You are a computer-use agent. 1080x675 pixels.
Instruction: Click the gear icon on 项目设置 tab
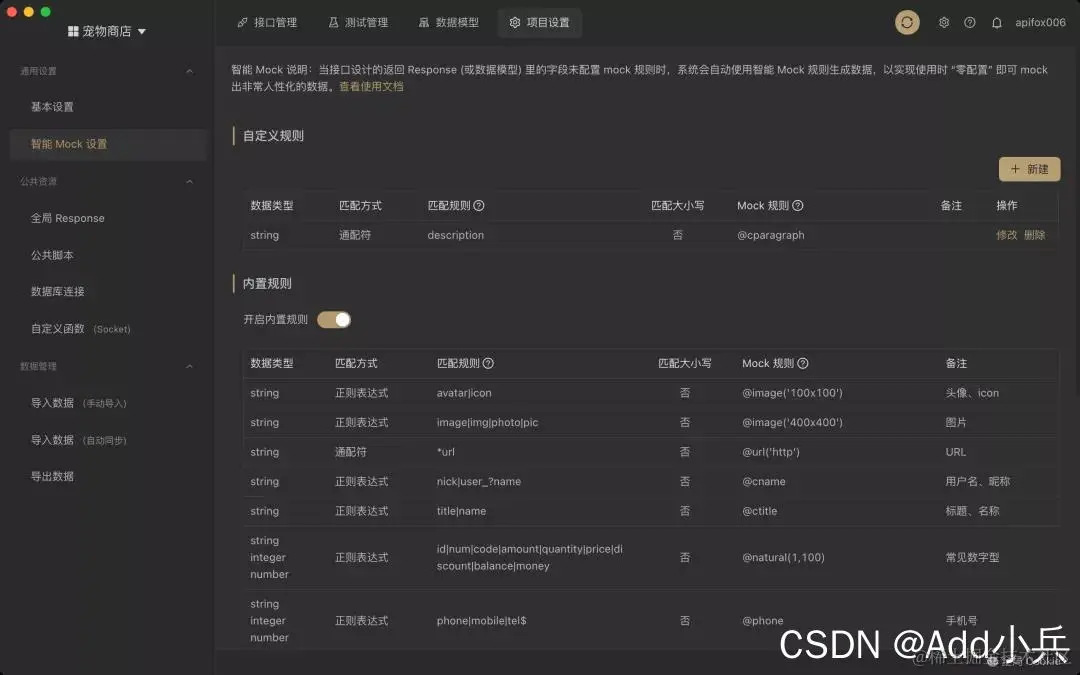(514, 22)
